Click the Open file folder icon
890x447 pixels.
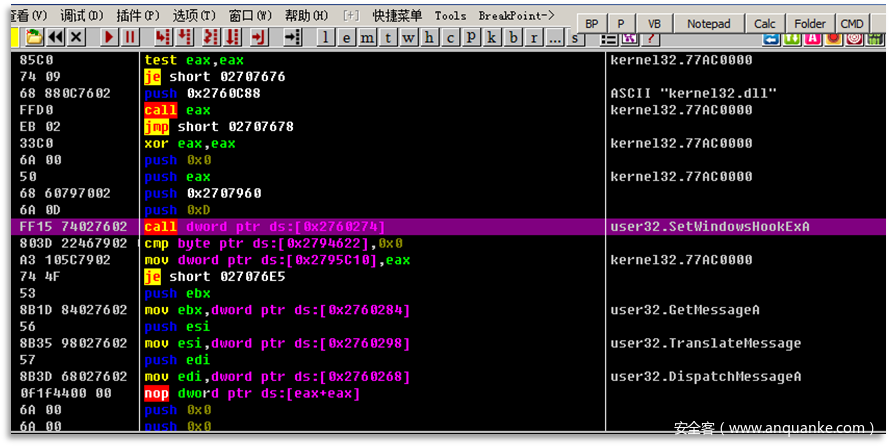pos(35,37)
